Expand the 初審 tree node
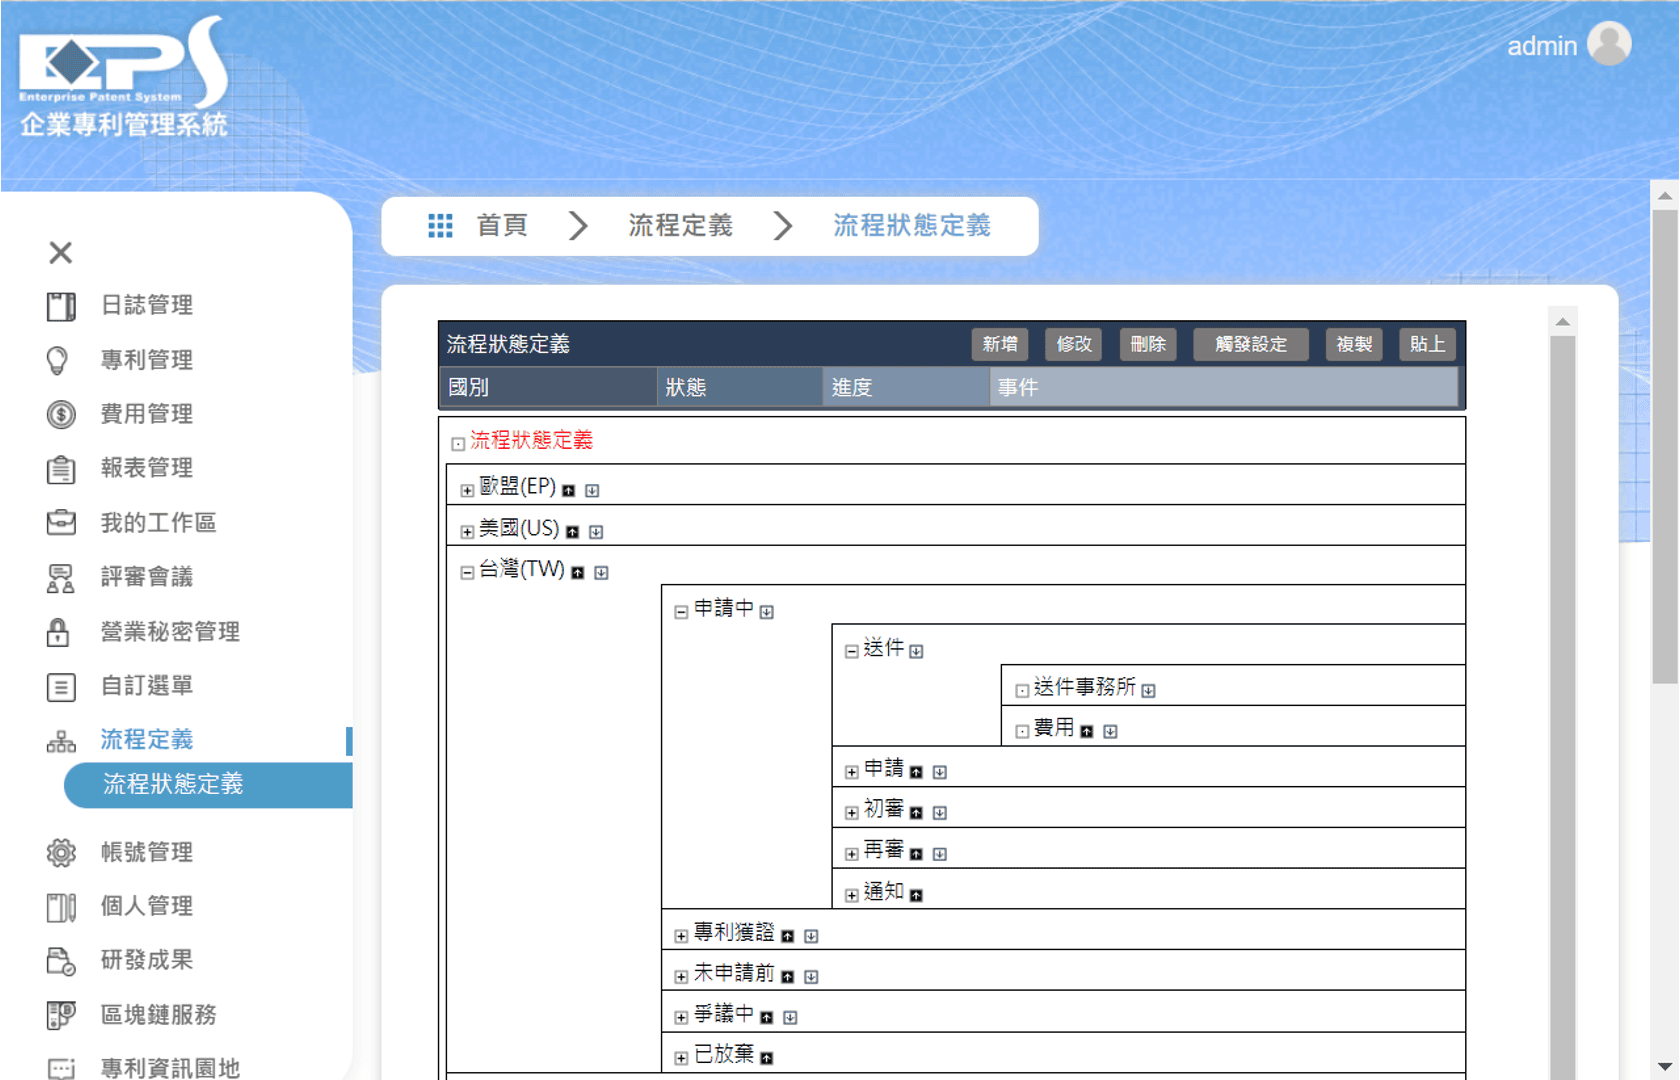 point(851,813)
